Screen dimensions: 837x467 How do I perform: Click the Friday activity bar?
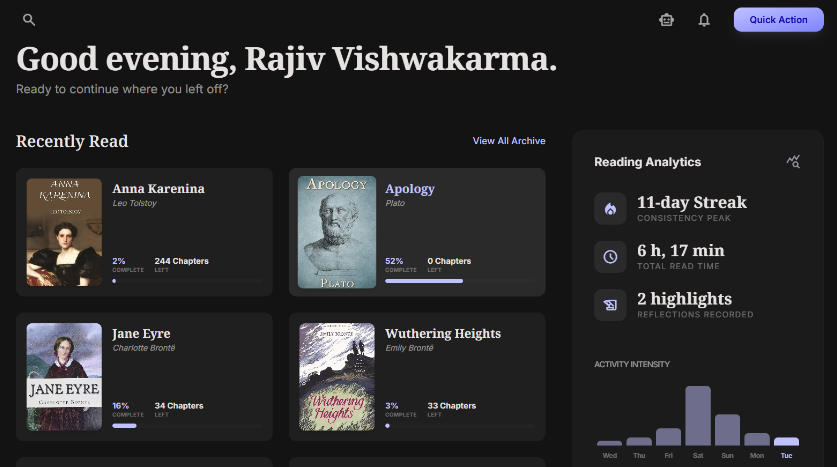click(668, 437)
